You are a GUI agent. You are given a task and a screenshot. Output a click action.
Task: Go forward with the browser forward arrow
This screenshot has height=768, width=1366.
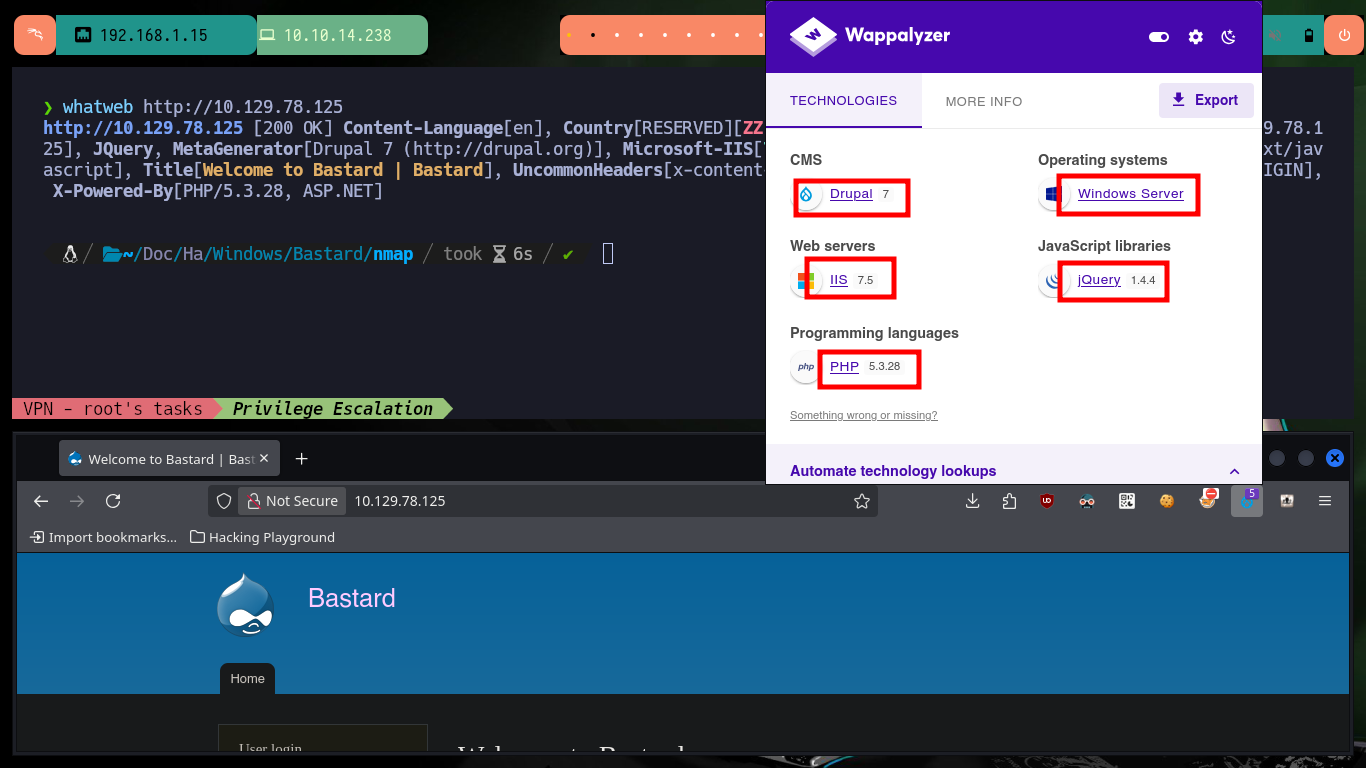(77, 501)
